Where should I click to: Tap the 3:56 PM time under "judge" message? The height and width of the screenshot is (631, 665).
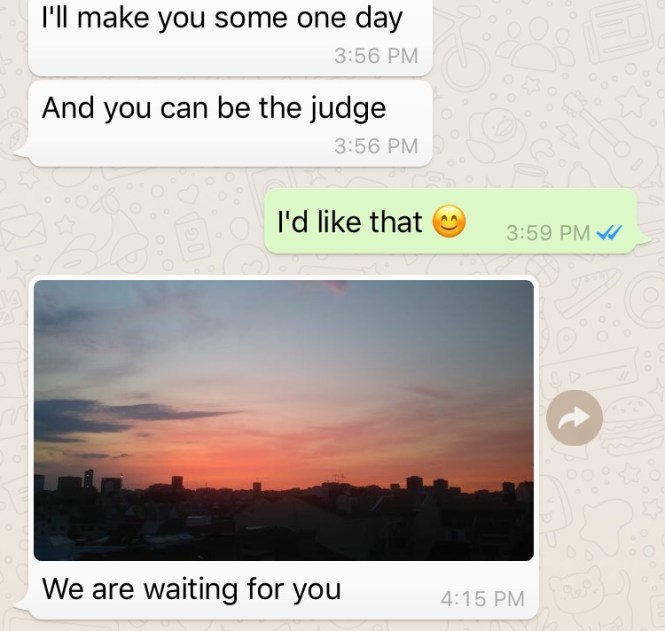[376, 146]
